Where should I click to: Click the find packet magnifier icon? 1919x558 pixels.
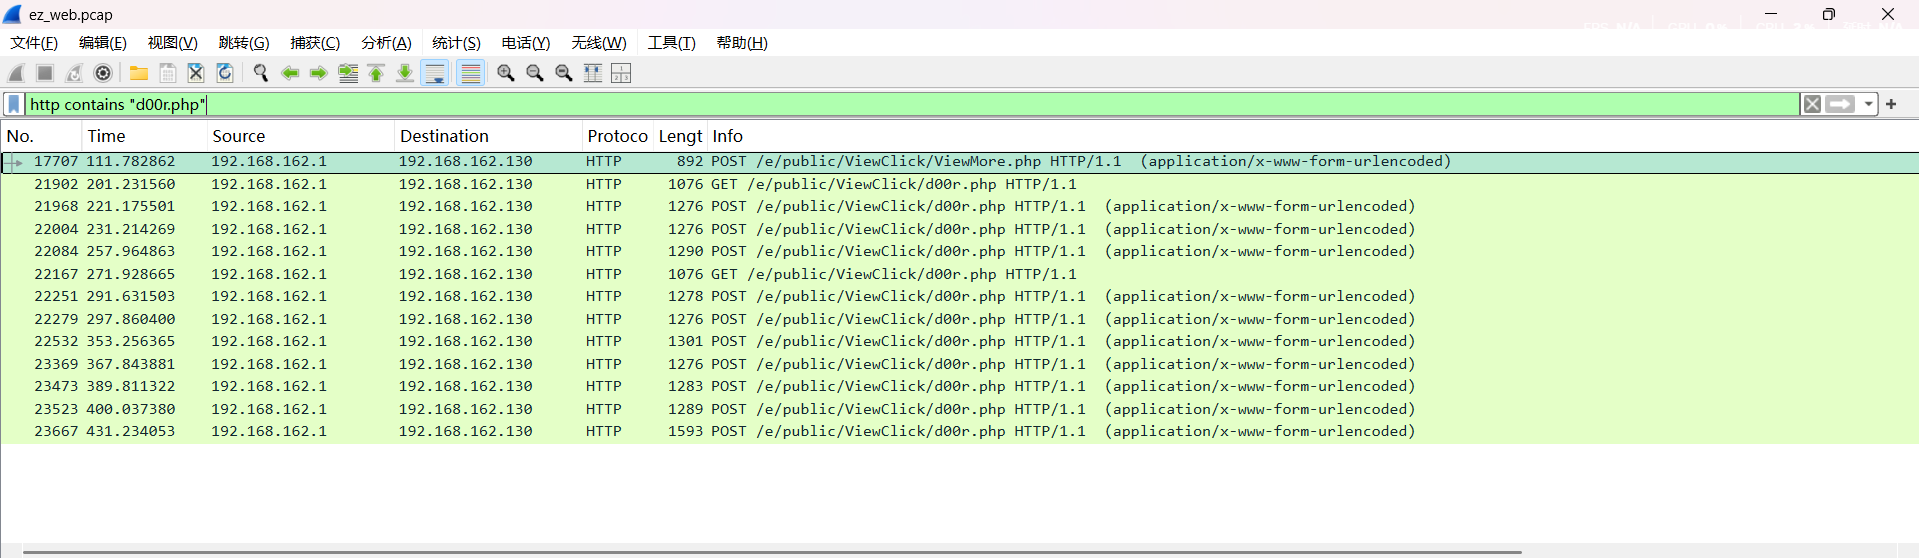261,73
